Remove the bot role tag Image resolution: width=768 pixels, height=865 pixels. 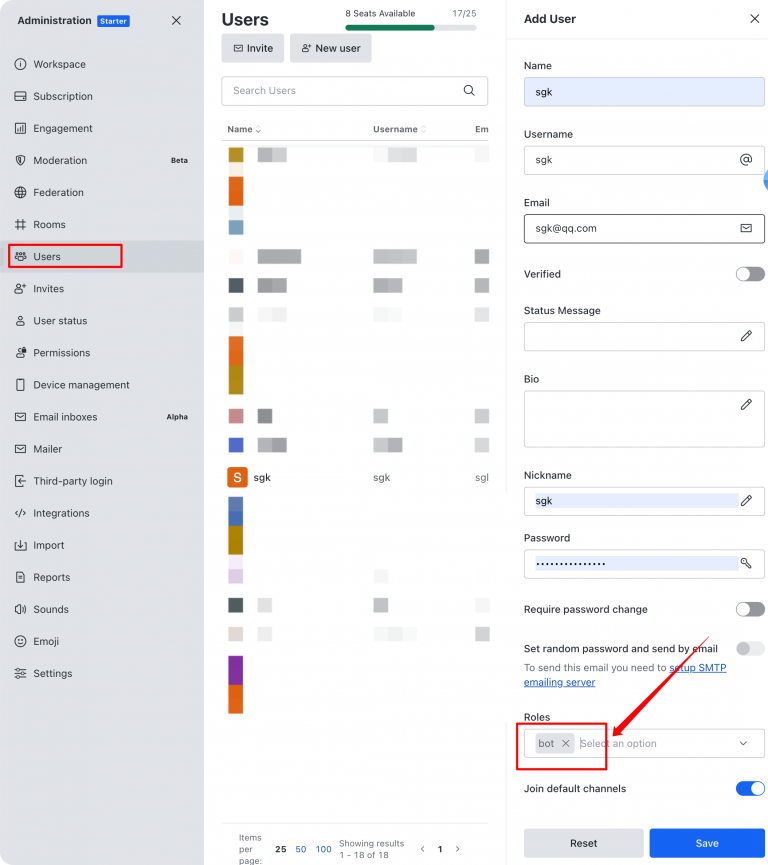[566, 744]
